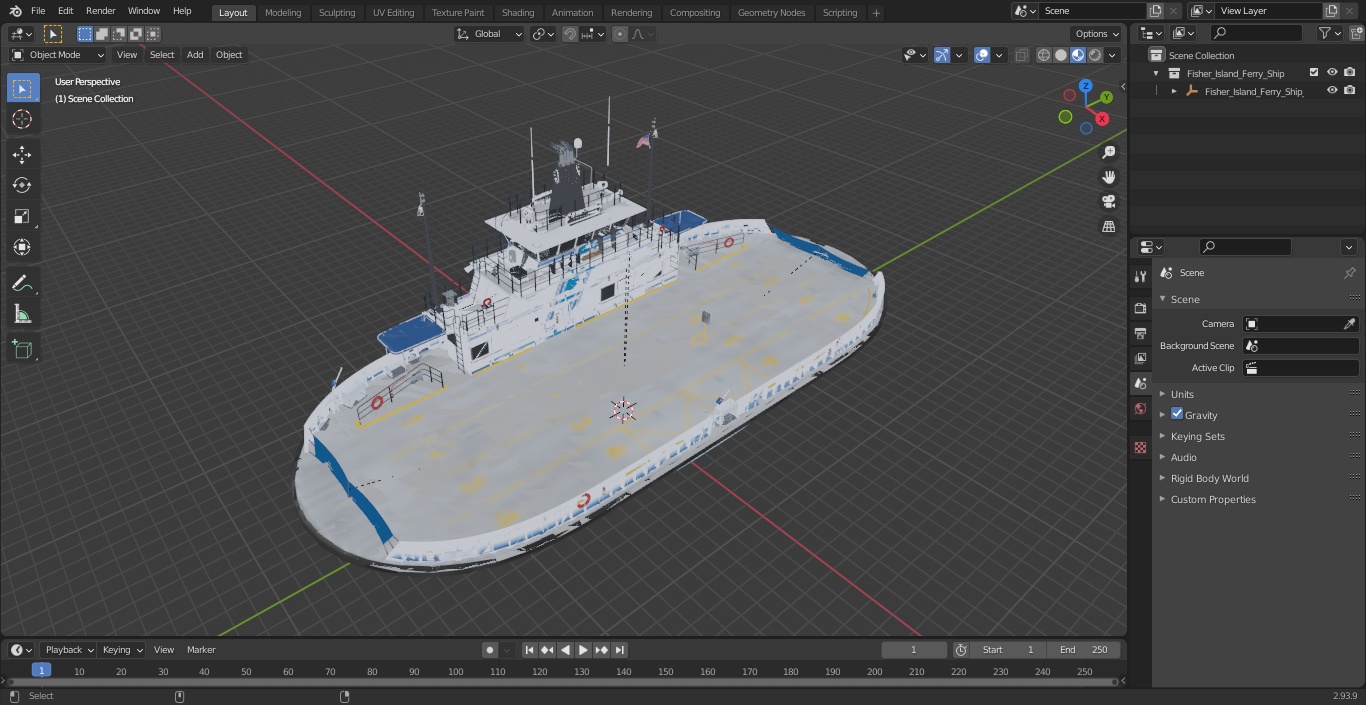1366x705 pixels.
Task: Open the Texture properties tab
Action: coord(1140,447)
